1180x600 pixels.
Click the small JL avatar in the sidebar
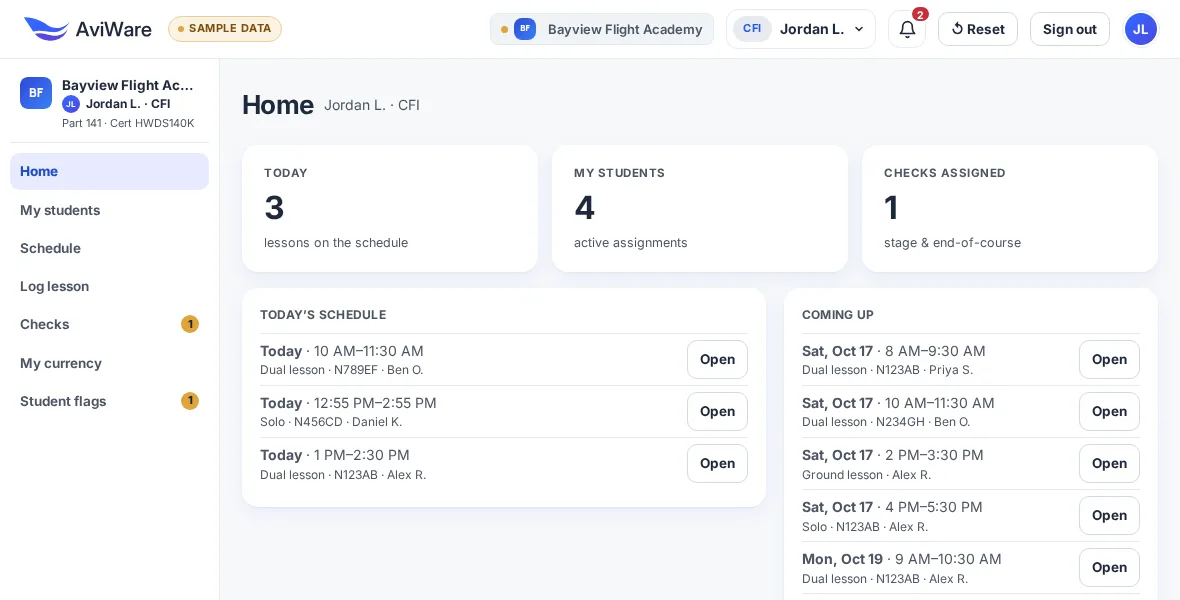[71, 104]
